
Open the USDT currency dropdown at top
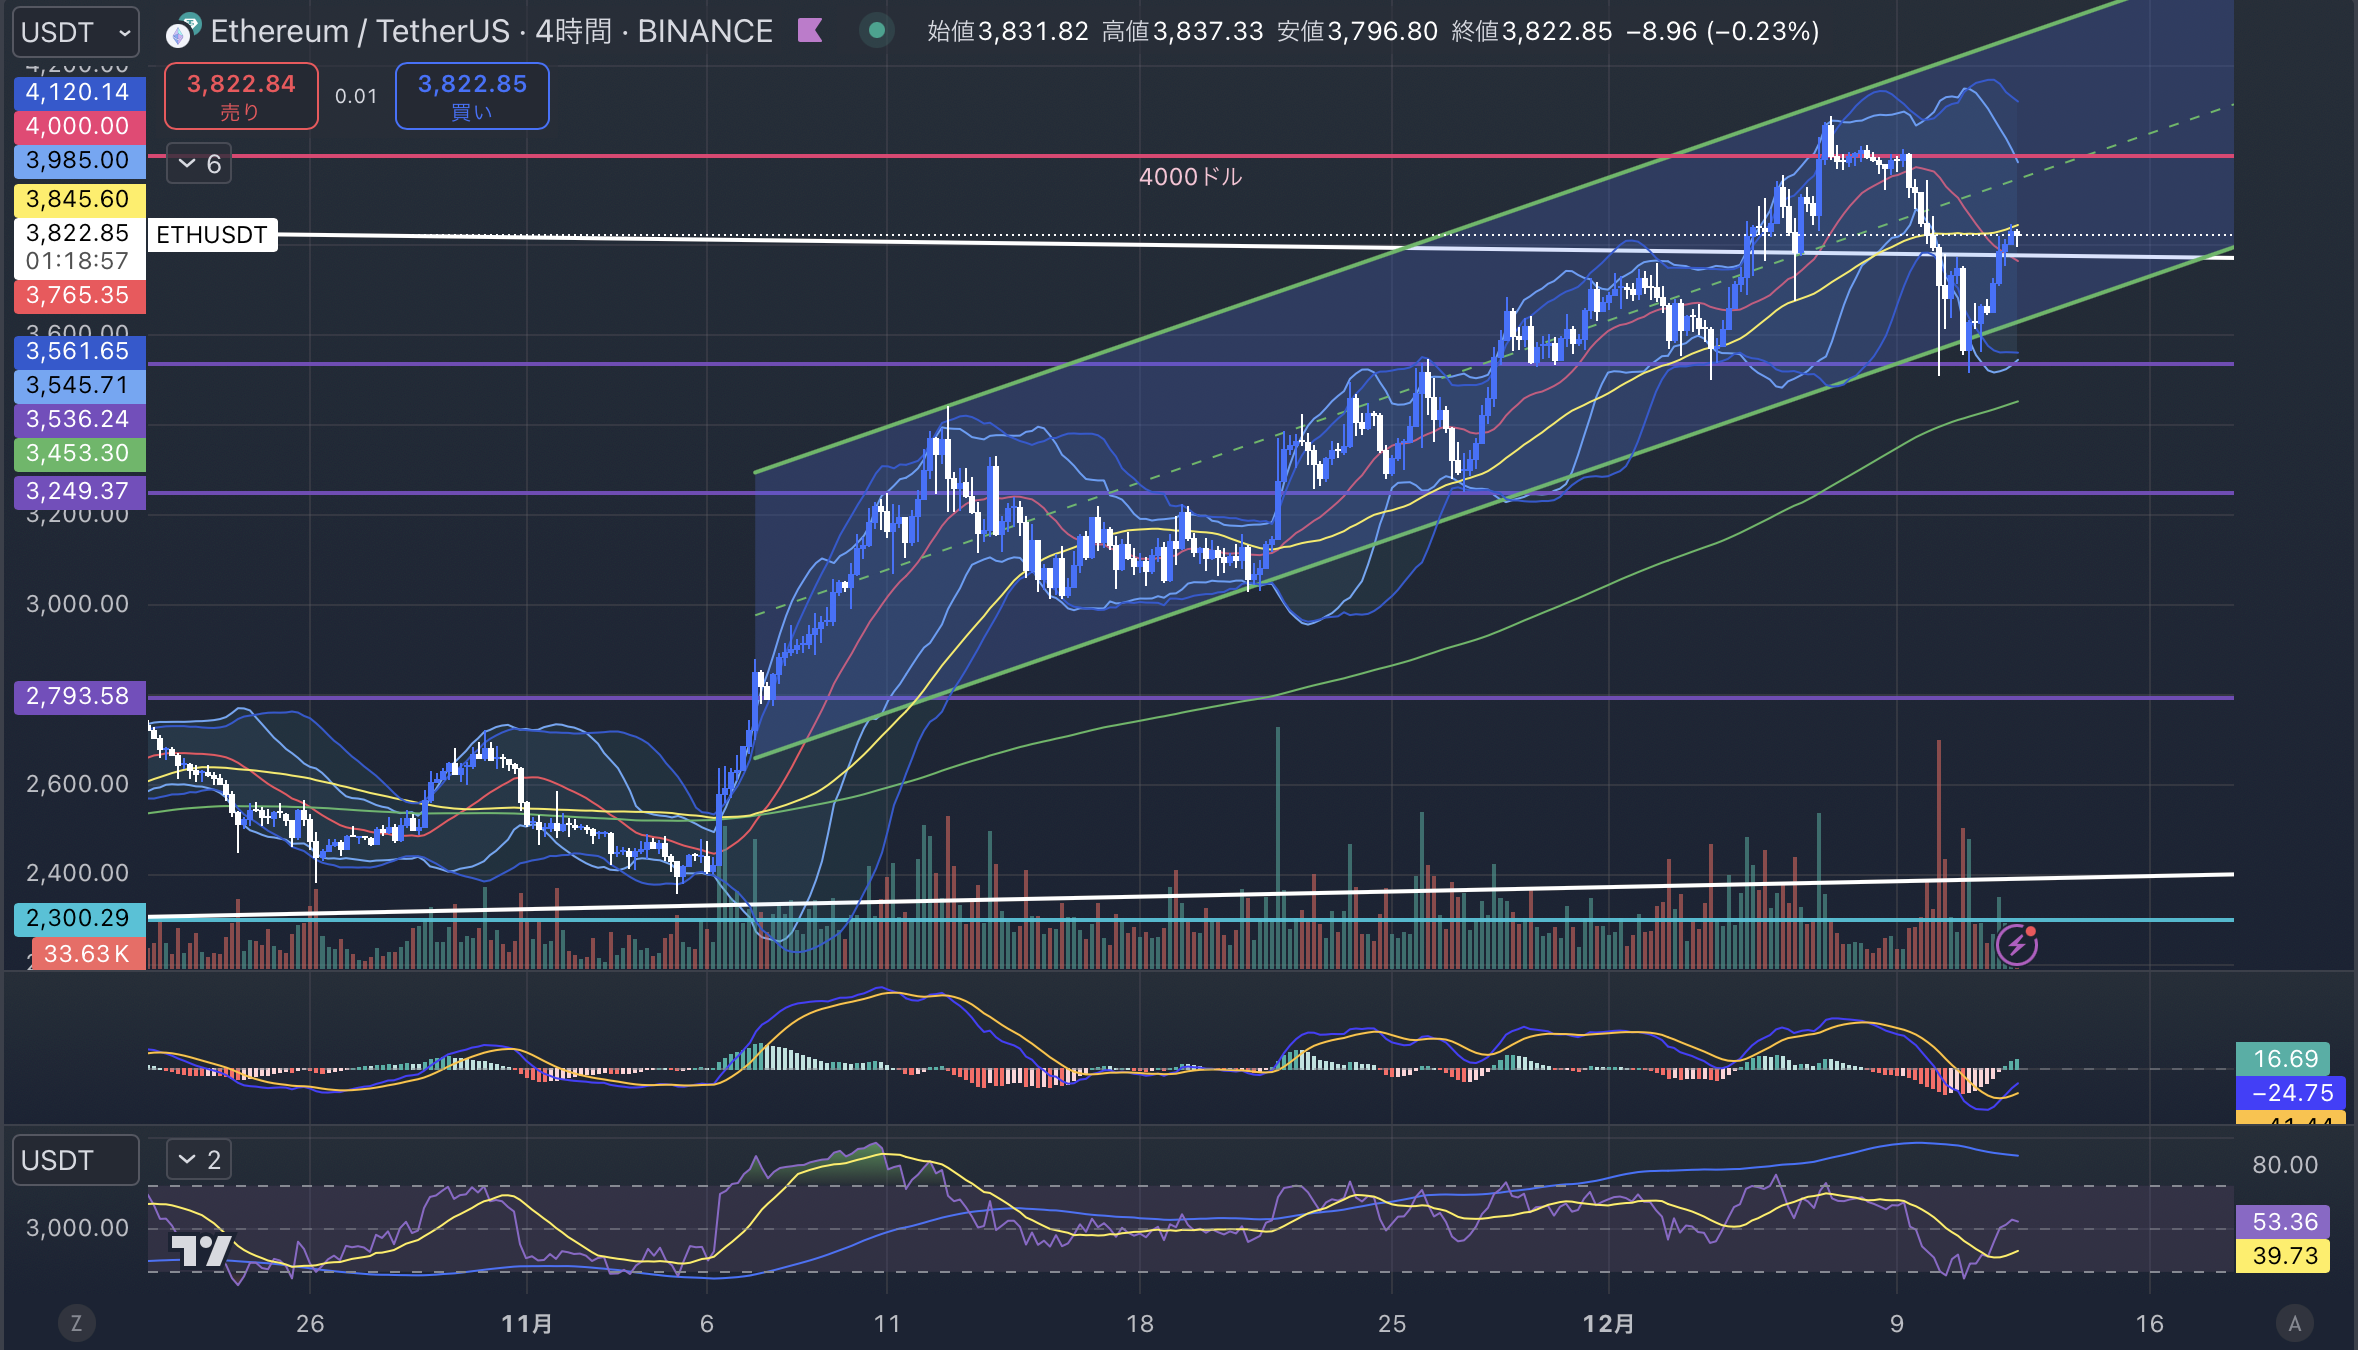click(76, 32)
